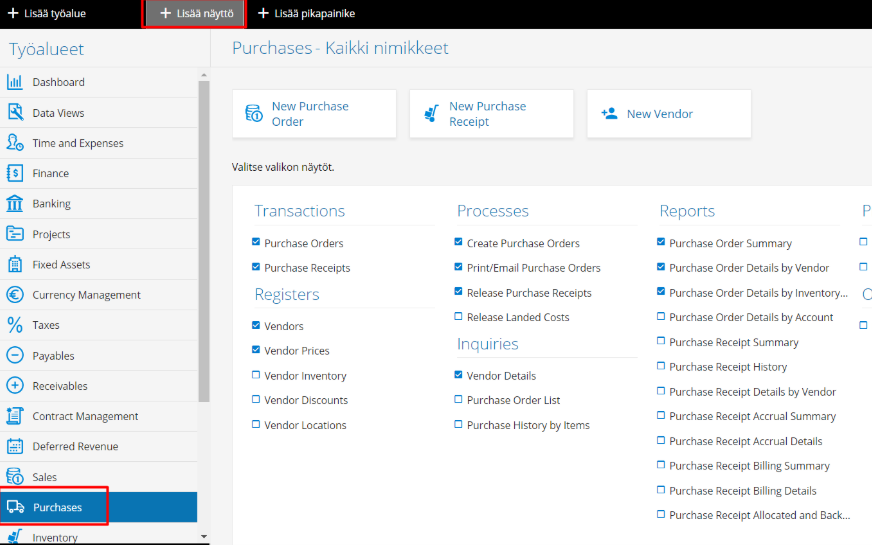Check the Release Landed Costs box
Image resolution: width=872 pixels, height=545 pixels.
pos(458,316)
